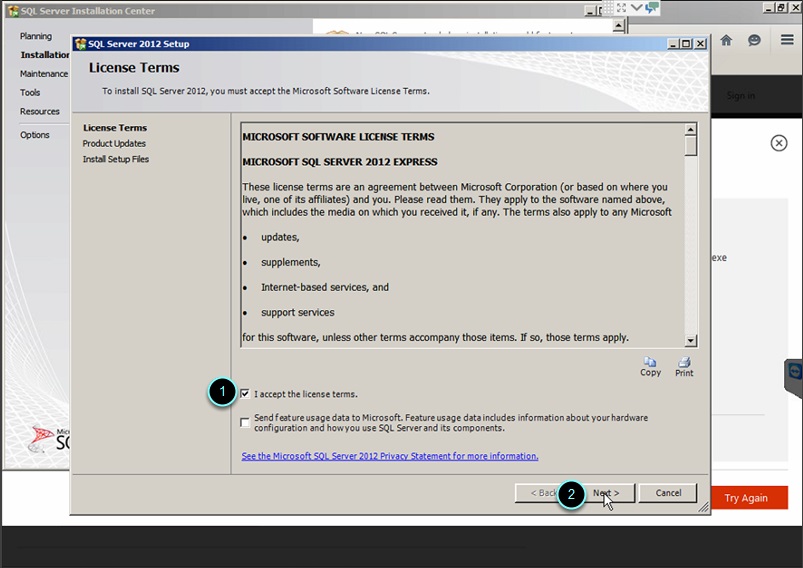This screenshot has width=803, height=568.
Task: Click the circled X close icon
Action: (x=779, y=143)
